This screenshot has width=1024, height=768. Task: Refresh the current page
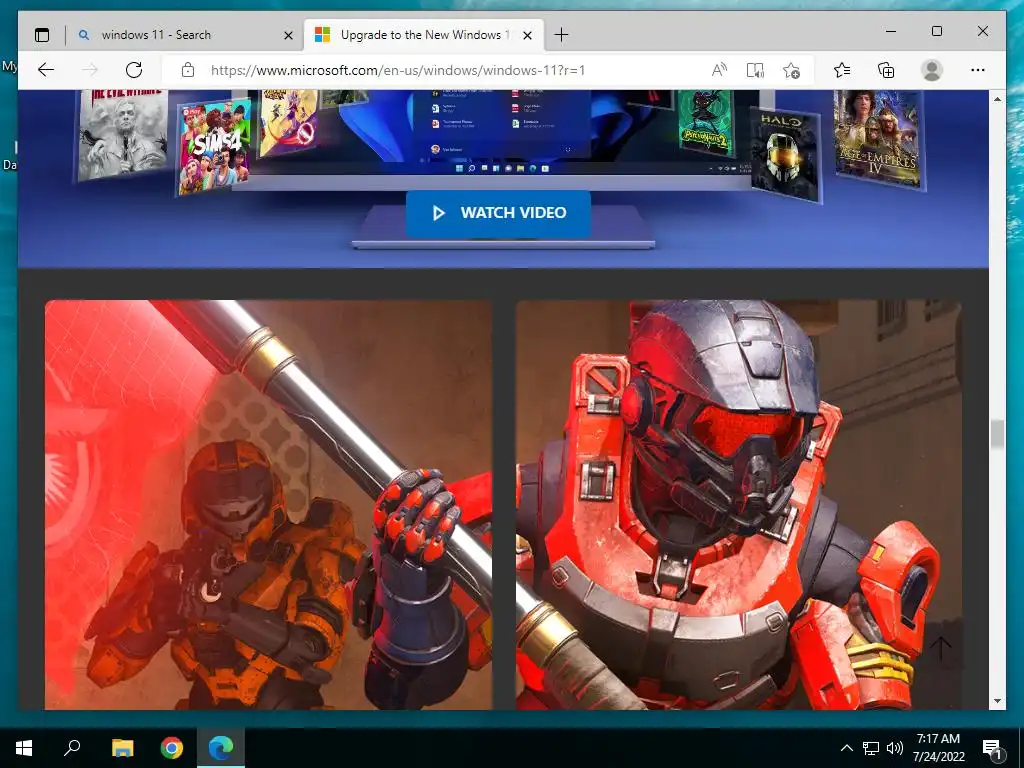pyautogui.click(x=134, y=70)
